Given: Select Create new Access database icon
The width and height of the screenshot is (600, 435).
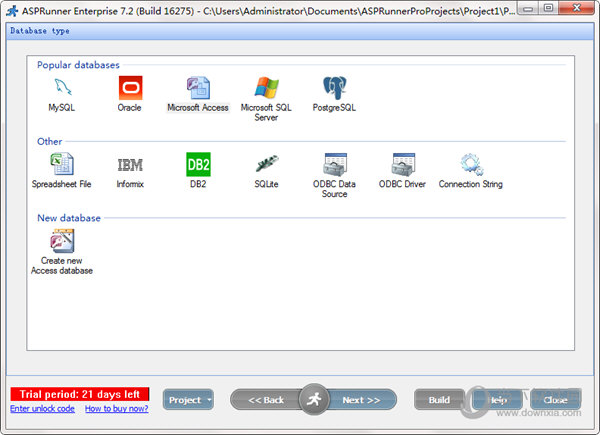Looking at the screenshot, I should click(x=62, y=241).
